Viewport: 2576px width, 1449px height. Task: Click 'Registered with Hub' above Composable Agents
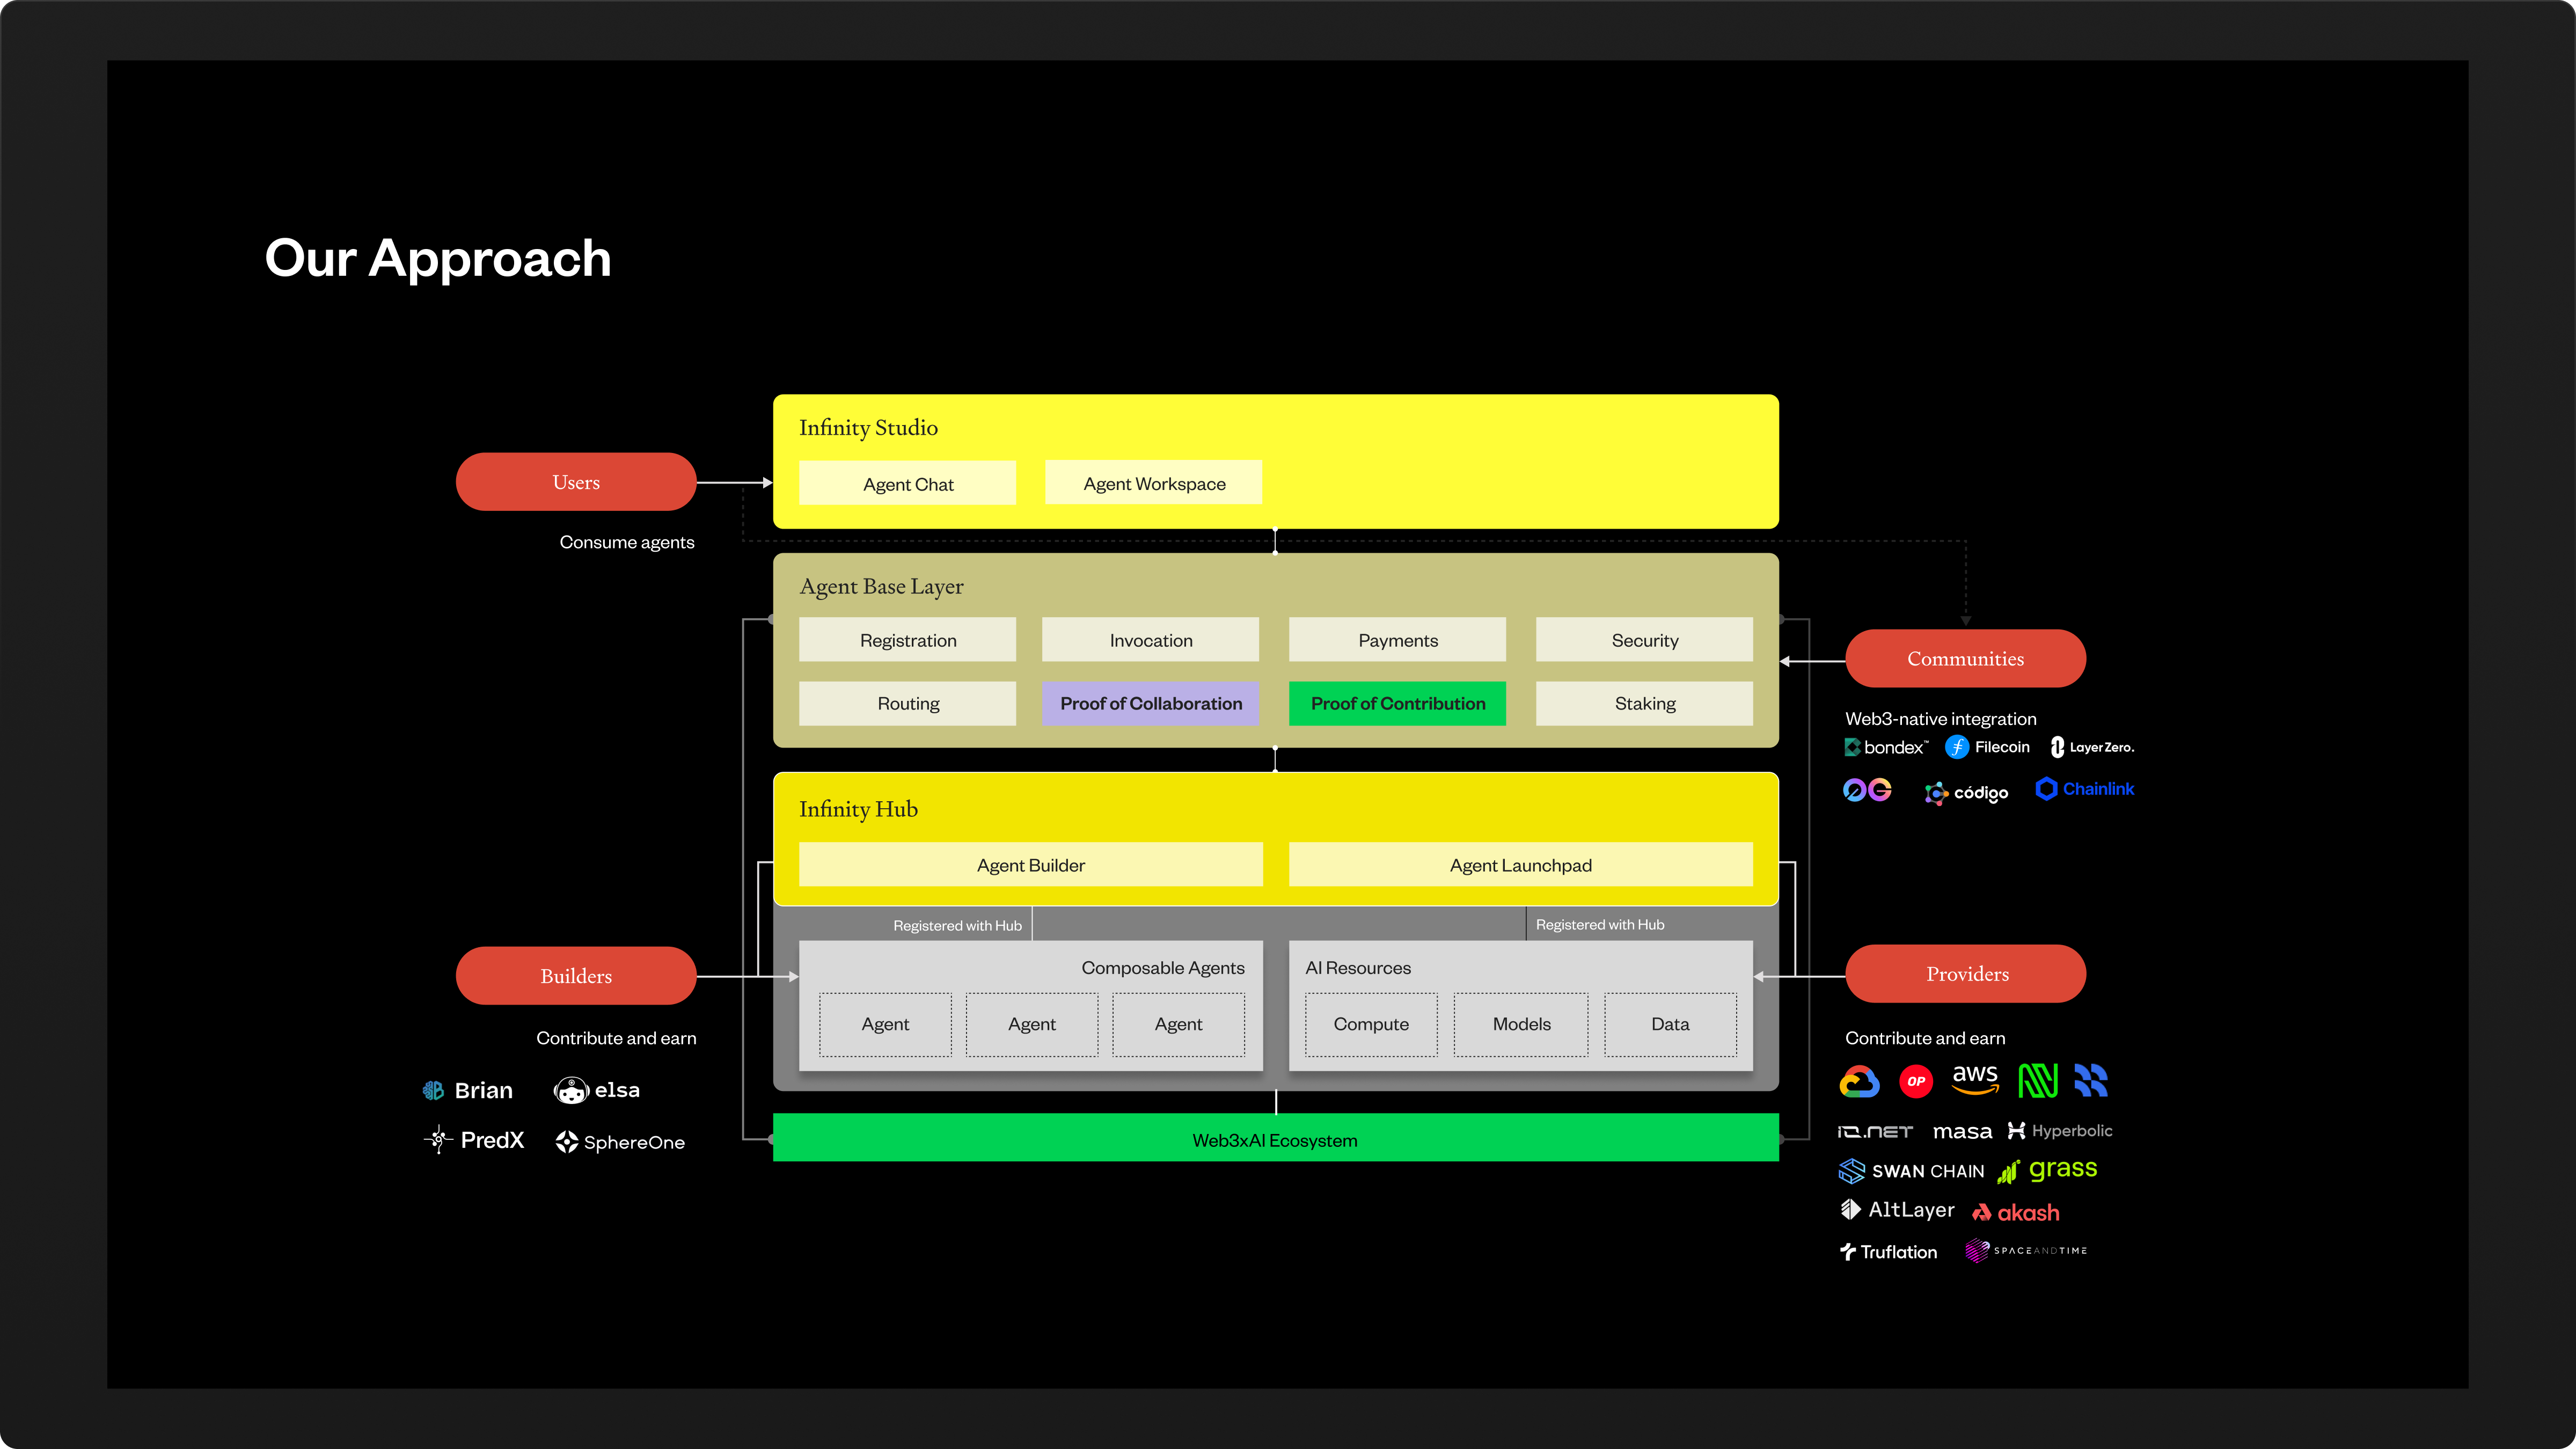coord(957,926)
